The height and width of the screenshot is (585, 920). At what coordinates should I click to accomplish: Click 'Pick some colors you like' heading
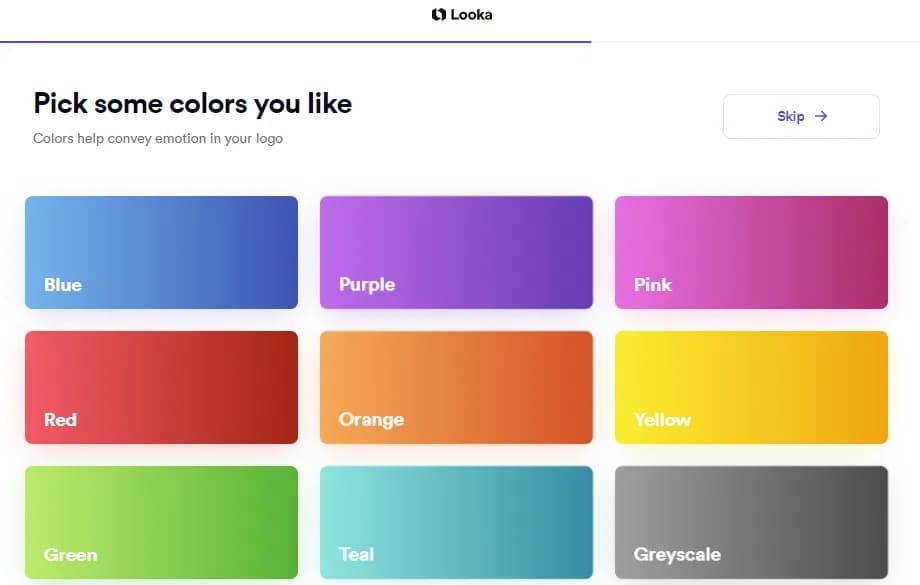pos(192,103)
